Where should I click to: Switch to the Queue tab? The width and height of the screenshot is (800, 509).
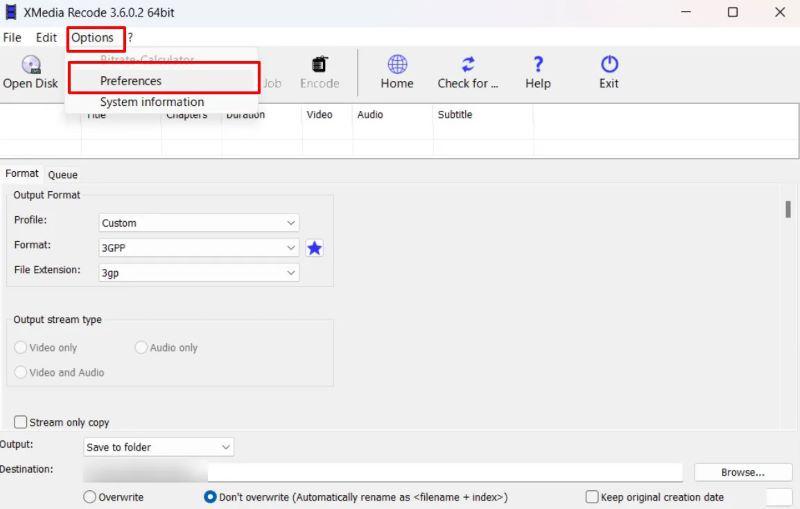click(62, 174)
